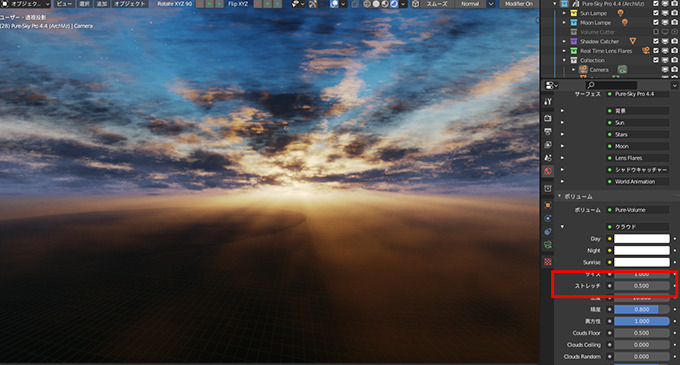Screen dimensions: 680x365
Task: Open the World properties tab icon
Action: coord(548,171)
